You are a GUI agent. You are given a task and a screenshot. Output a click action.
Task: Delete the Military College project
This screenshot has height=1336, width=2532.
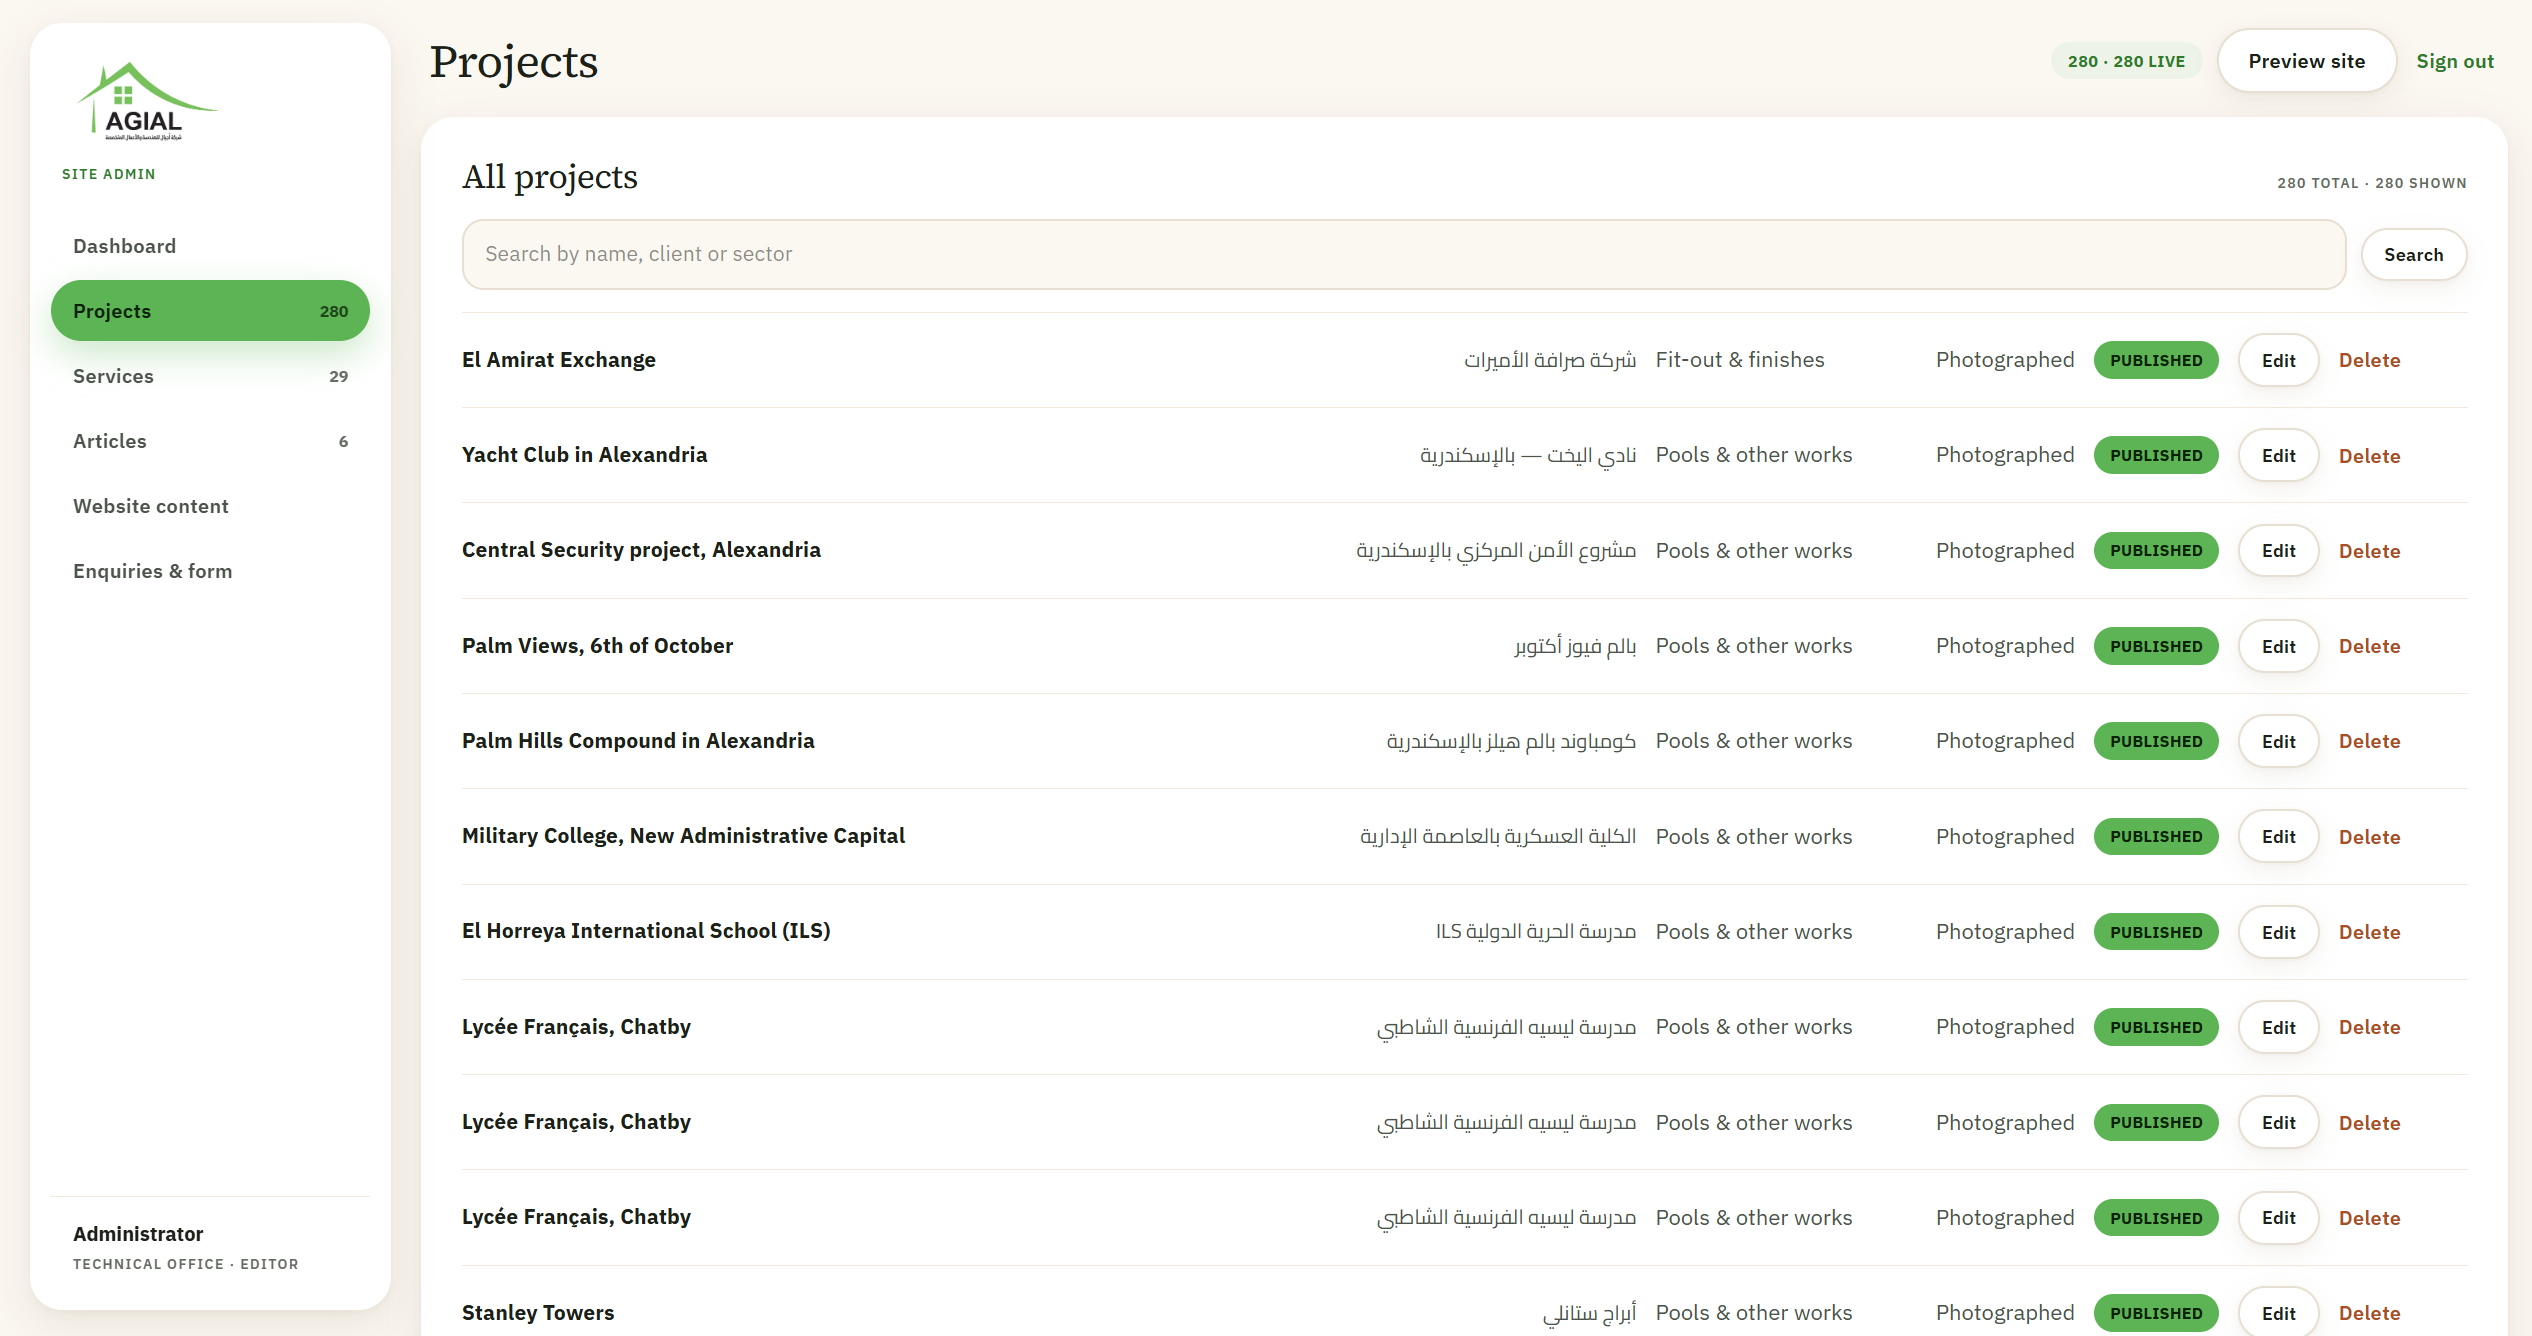[2369, 837]
